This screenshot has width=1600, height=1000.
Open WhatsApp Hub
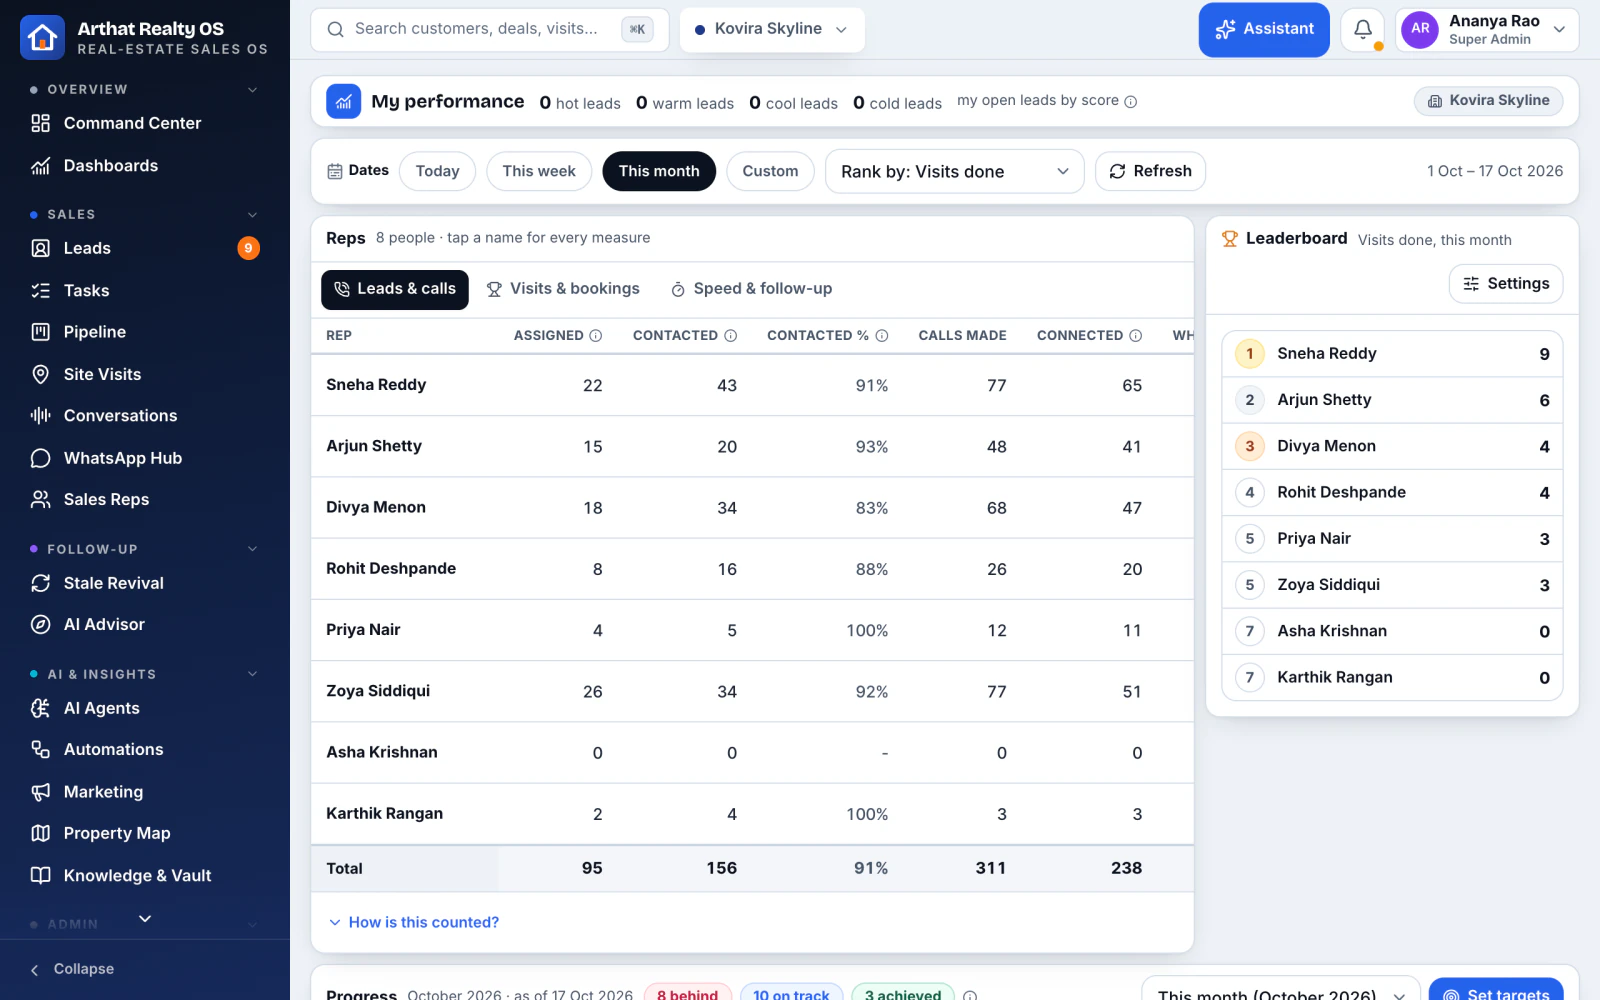point(145,458)
